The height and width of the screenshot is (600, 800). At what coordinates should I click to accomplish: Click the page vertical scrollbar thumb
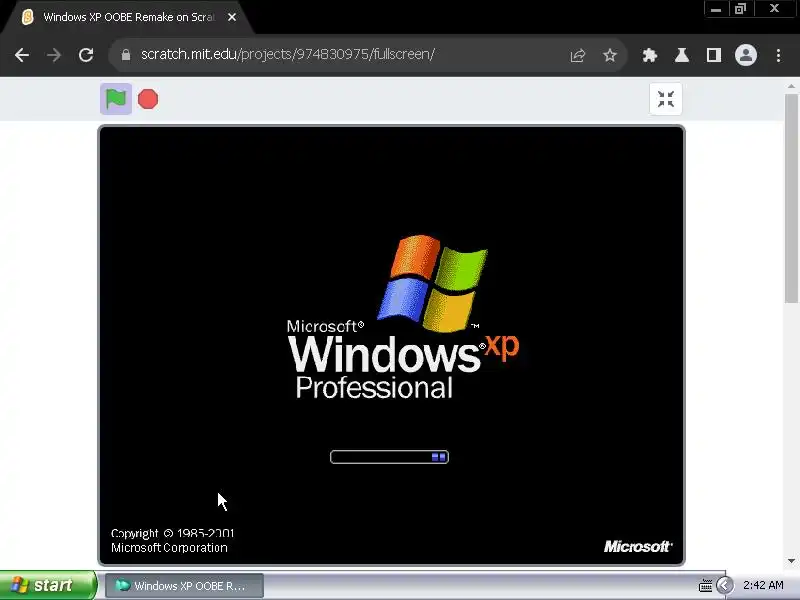point(791,199)
